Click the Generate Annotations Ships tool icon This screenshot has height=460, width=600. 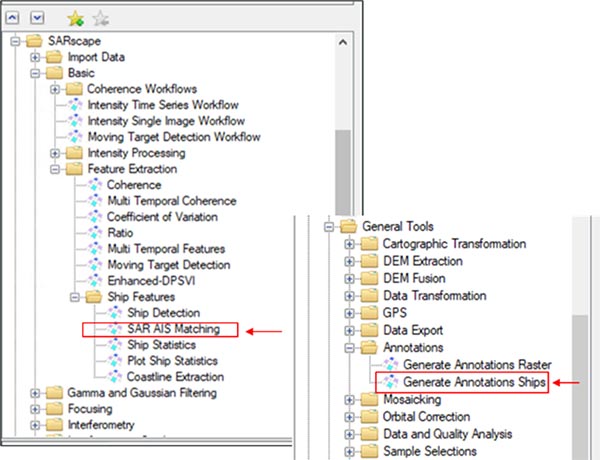tap(391, 382)
